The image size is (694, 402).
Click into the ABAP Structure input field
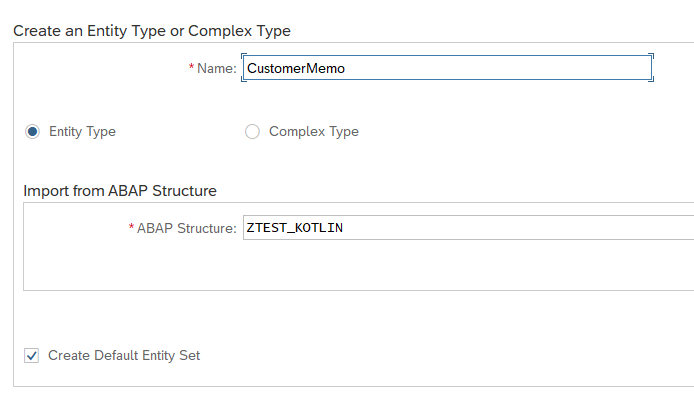(468, 228)
